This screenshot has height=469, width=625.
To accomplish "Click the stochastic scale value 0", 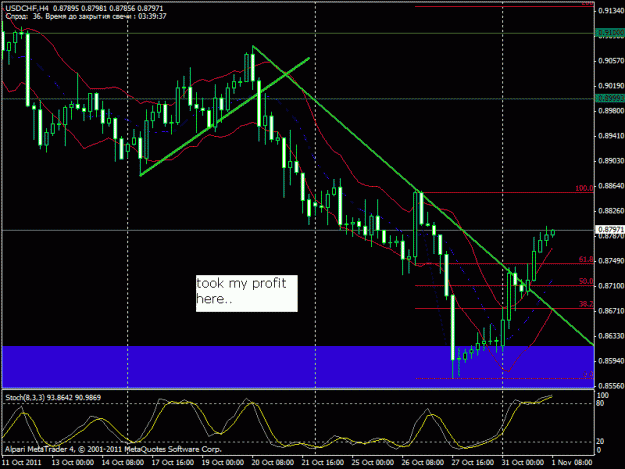I will [598, 450].
